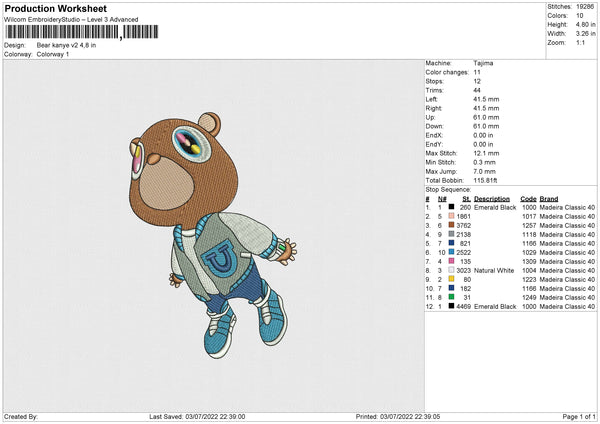The image size is (600, 424).
Task: Click the 'Down:' measurement label
Action: point(434,126)
